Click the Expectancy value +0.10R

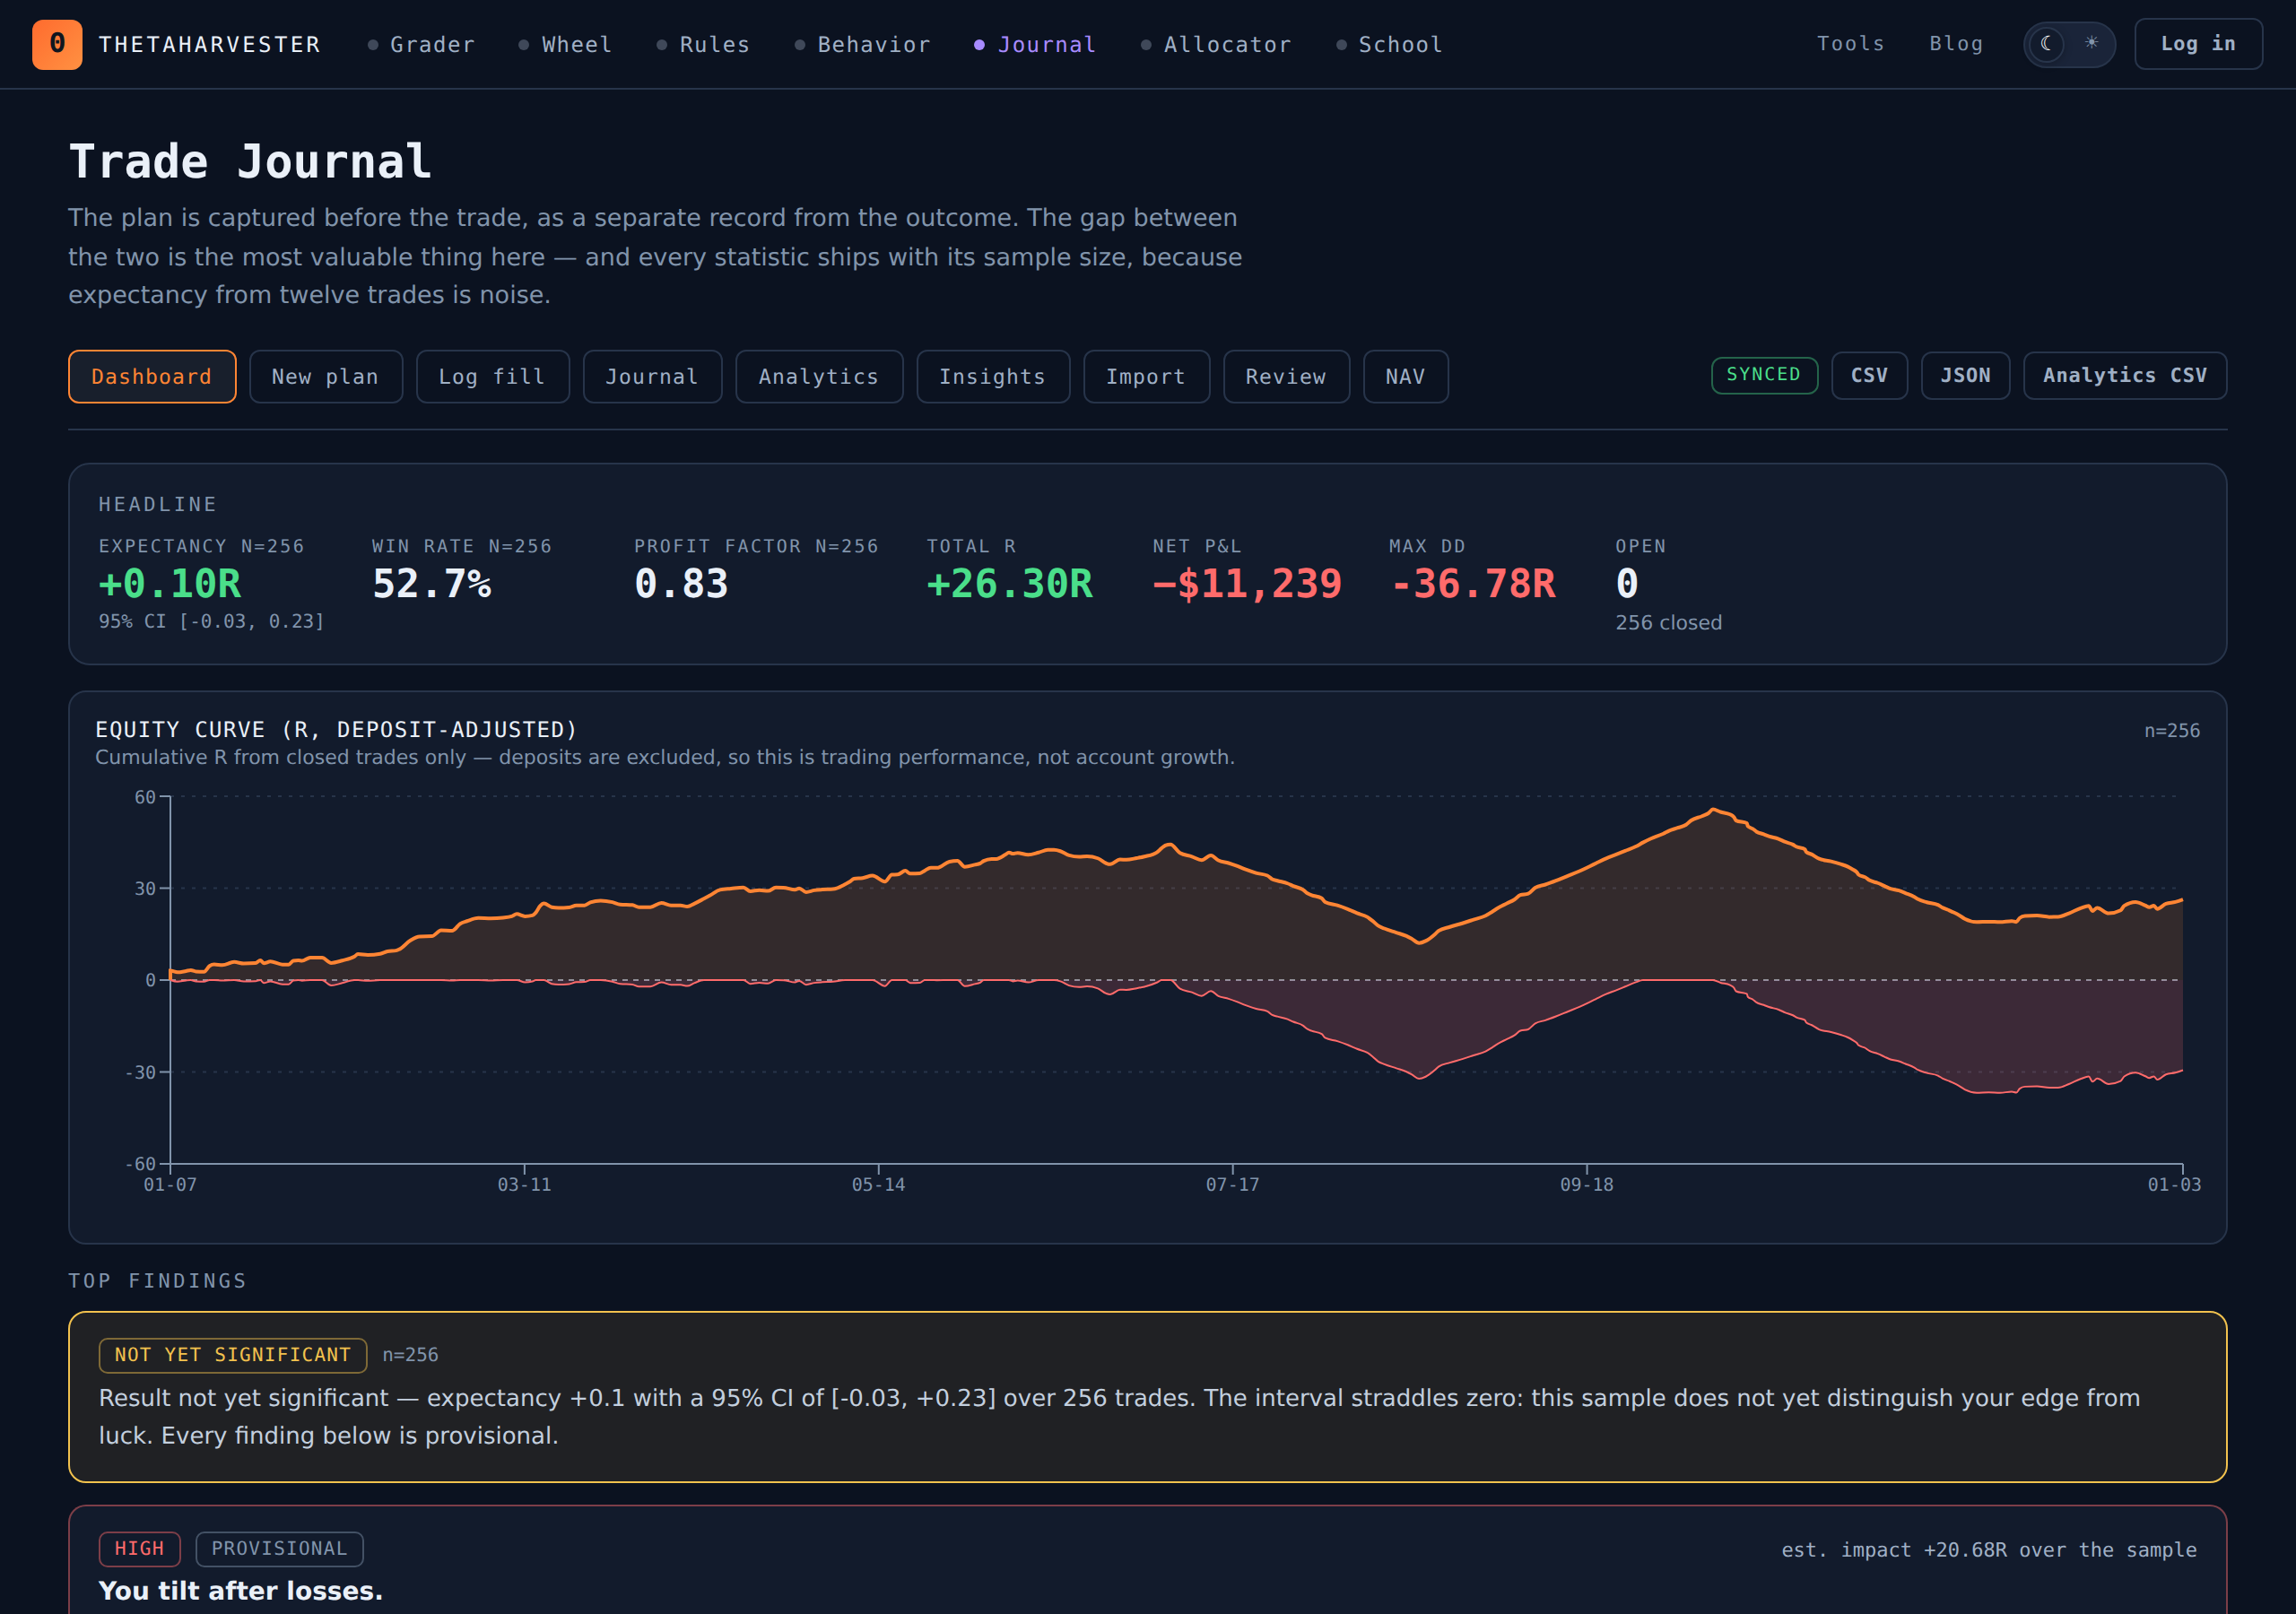click(170, 584)
